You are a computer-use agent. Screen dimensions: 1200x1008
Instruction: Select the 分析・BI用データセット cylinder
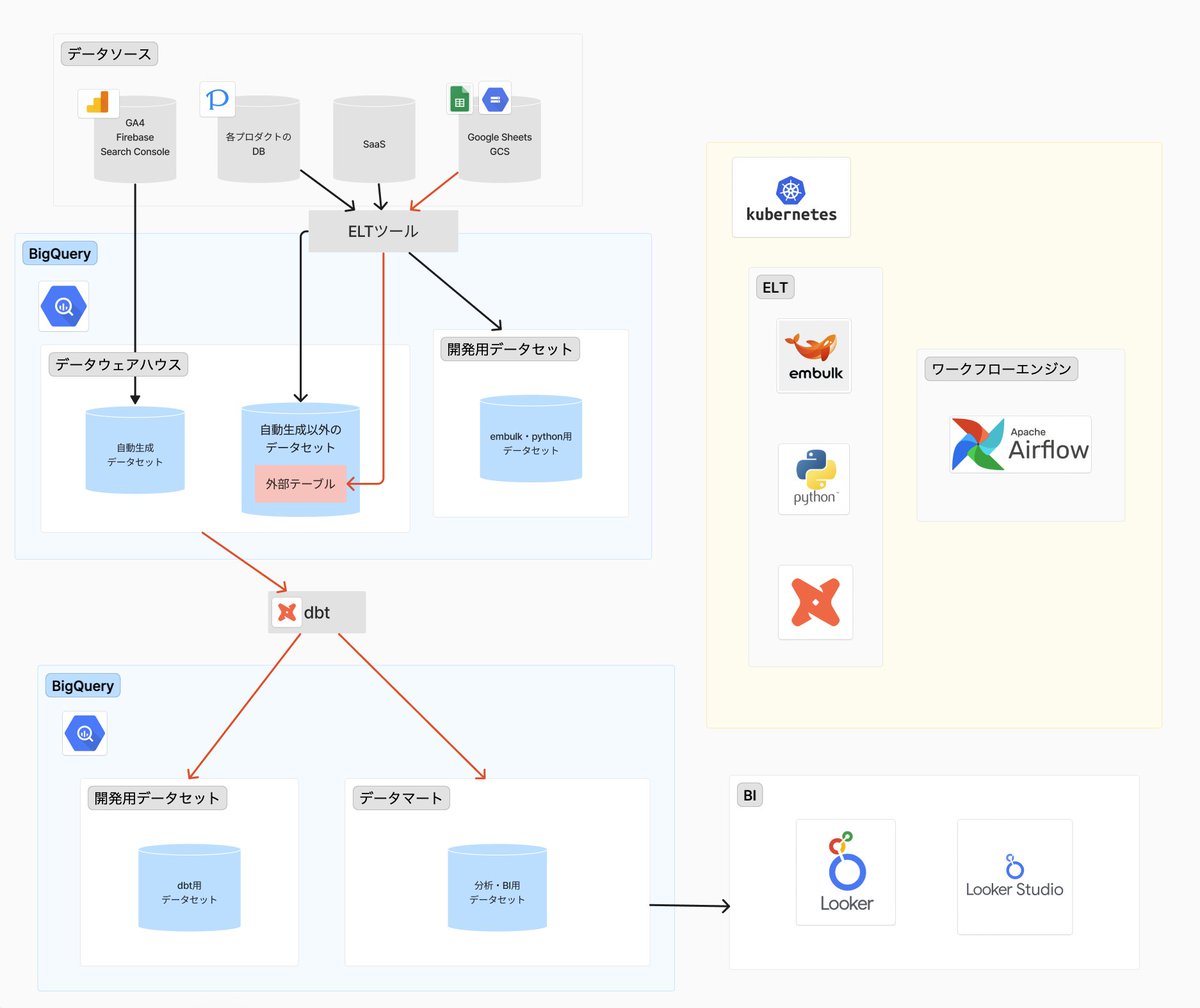point(497,888)
